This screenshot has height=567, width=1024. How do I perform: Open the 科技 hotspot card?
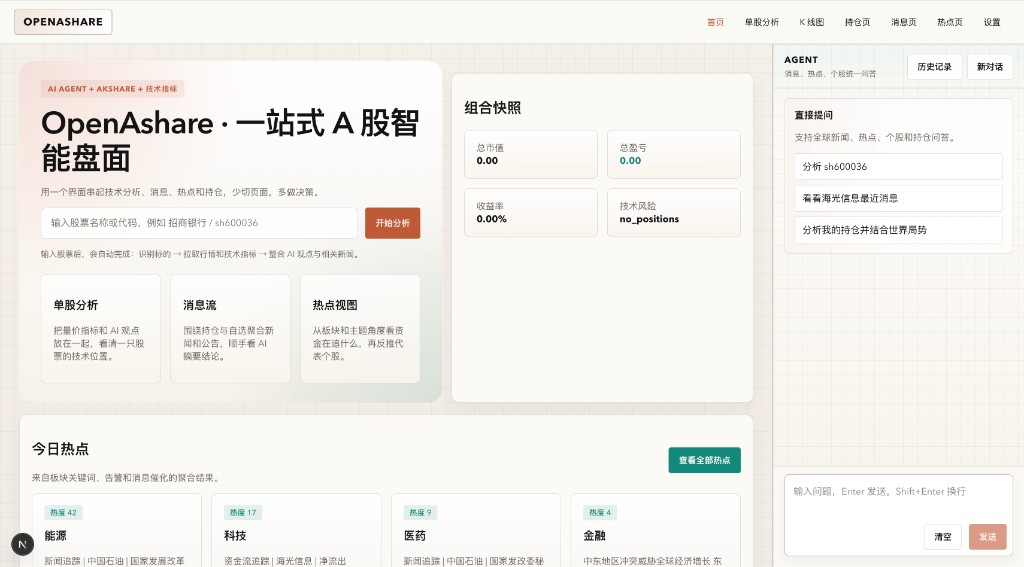[x=296, y=530]
